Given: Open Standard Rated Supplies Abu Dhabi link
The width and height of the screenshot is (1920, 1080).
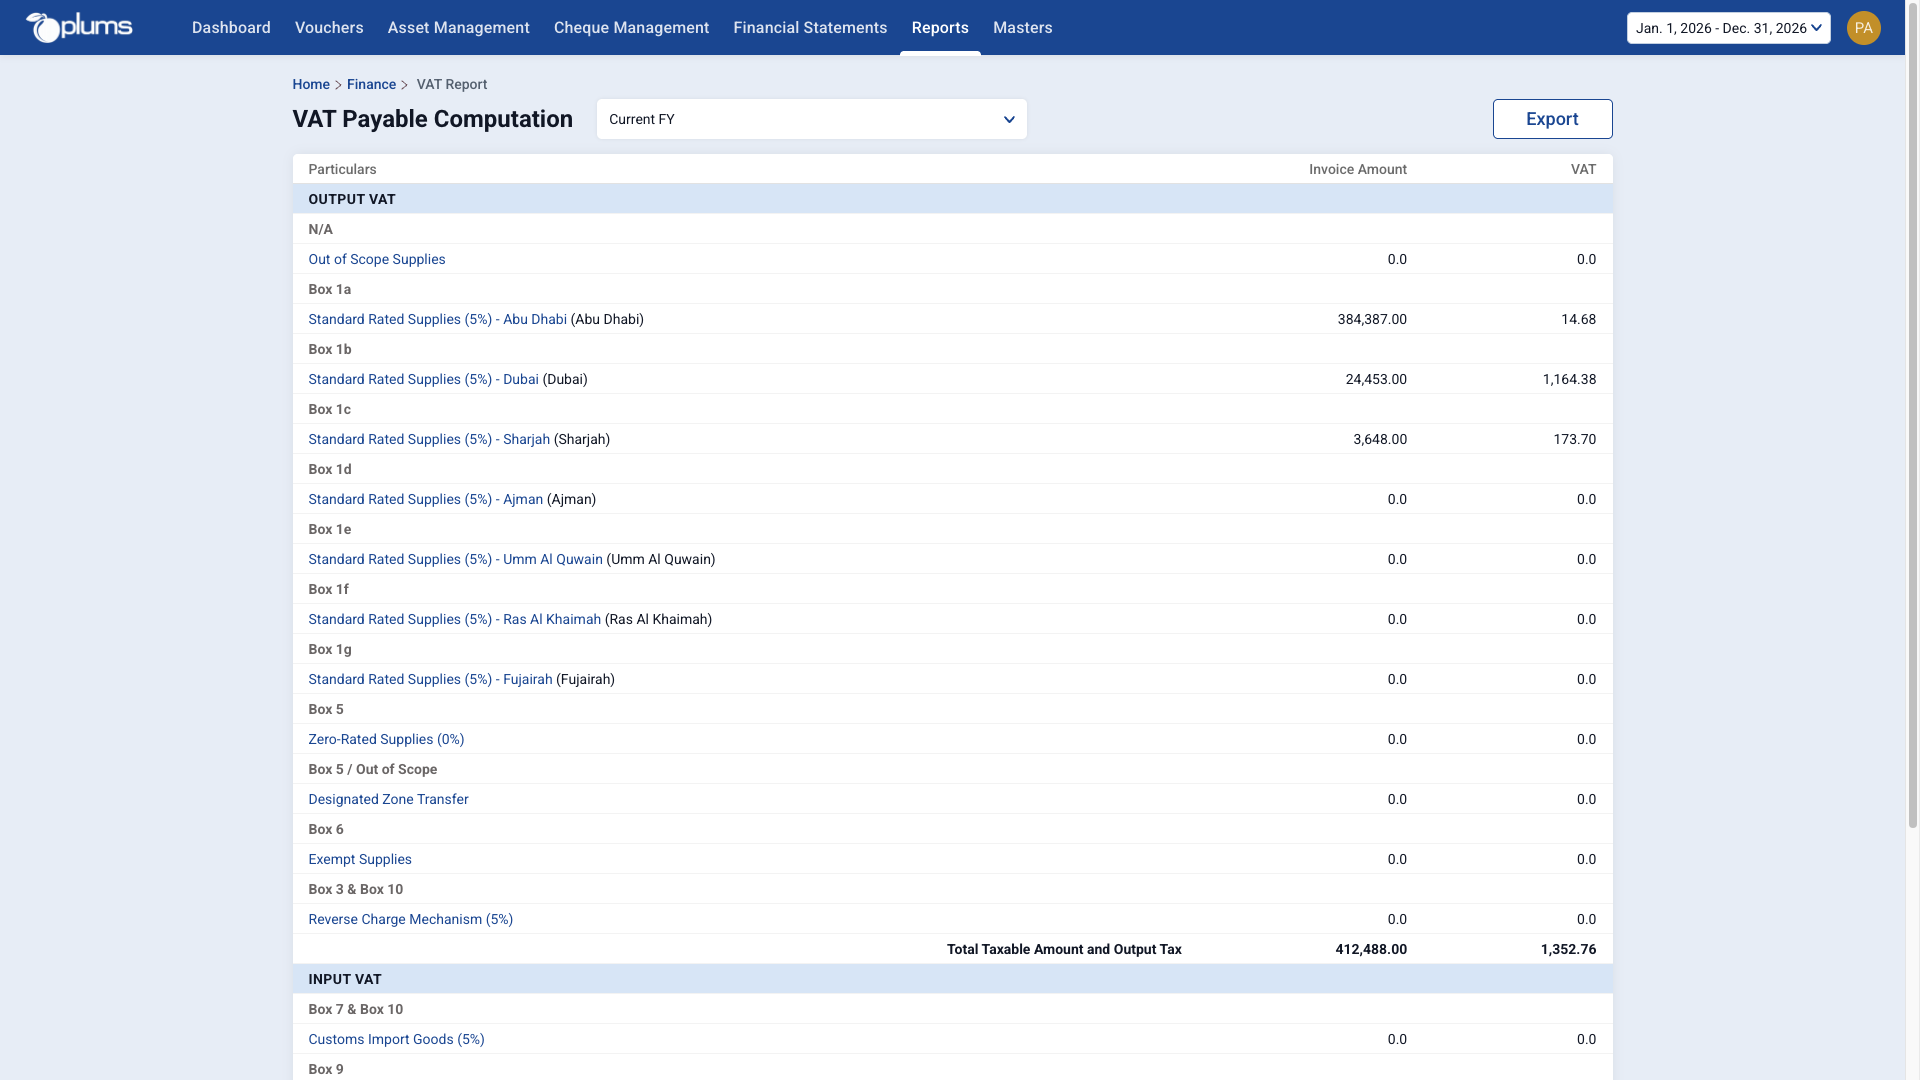Looking at the screenshot, I should point(437,319).
